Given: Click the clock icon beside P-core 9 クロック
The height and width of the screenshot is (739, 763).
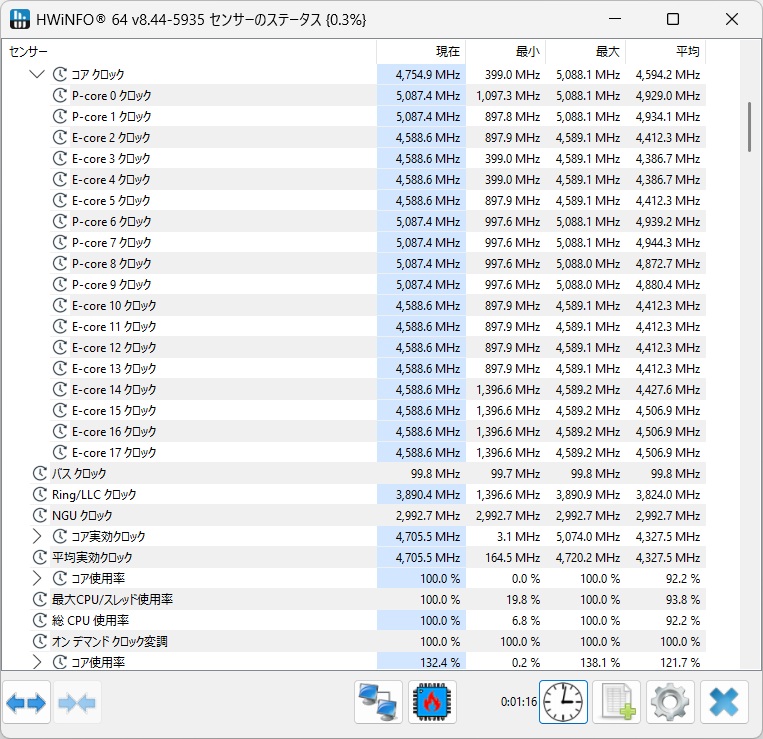Looking at the screenshot, I should [x=59, y=284].
